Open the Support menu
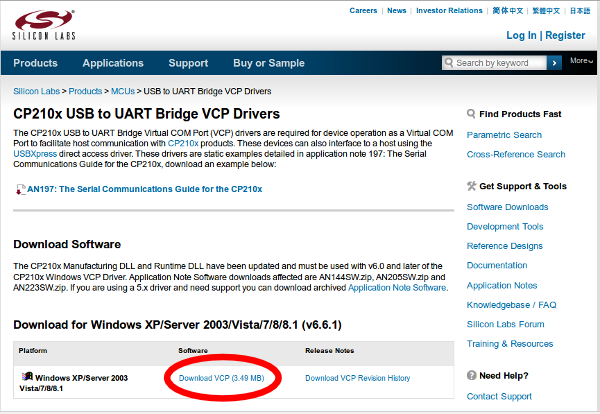The image size is (600, 414). (188, 63)
